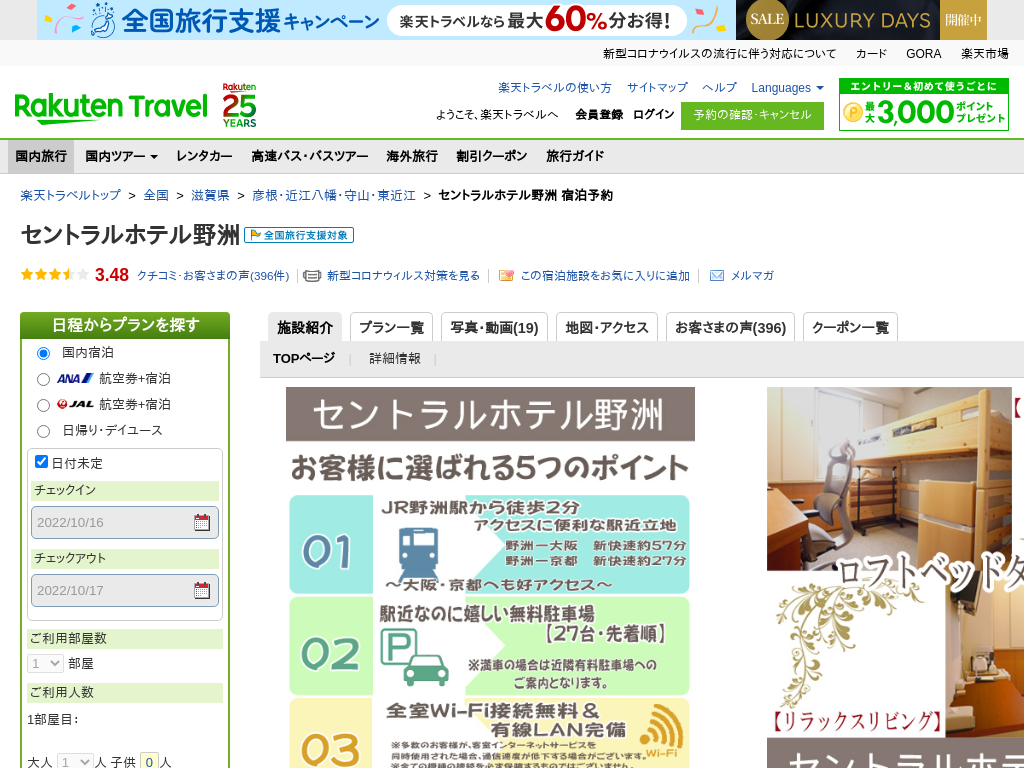Open the 大人 adult count dropdown

tap(74, 761)
